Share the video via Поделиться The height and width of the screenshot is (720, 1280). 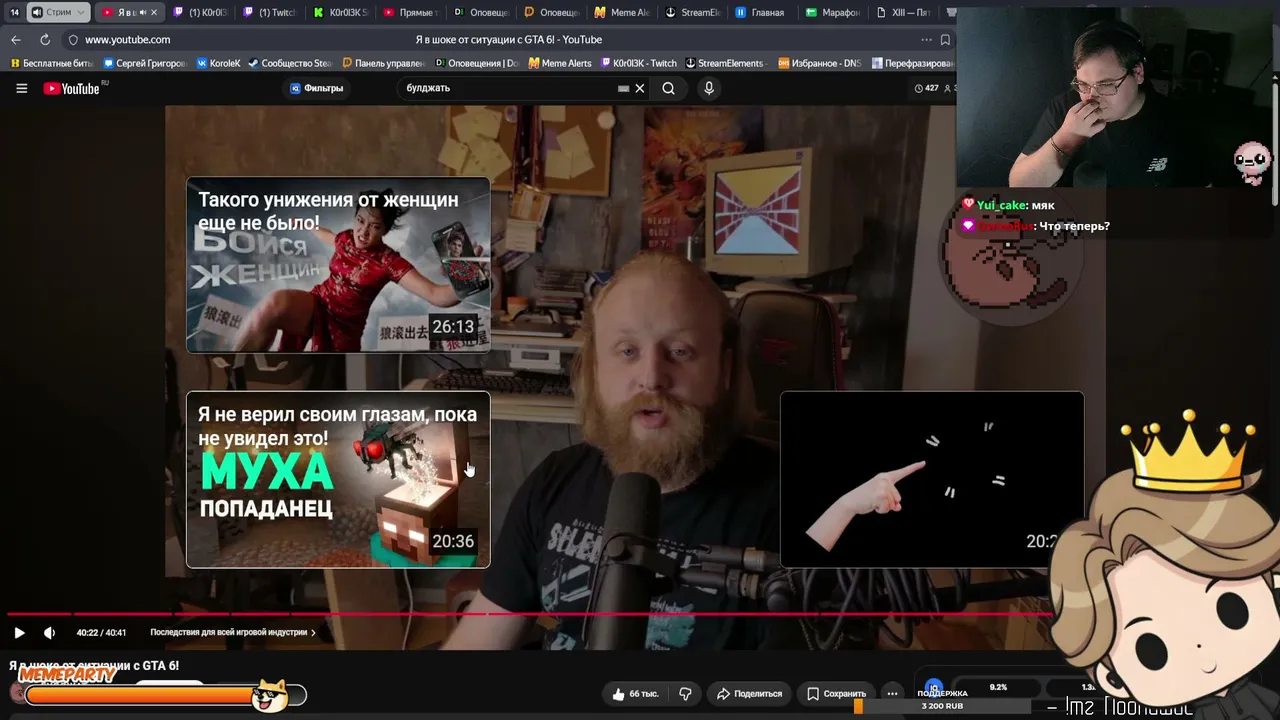750,693
